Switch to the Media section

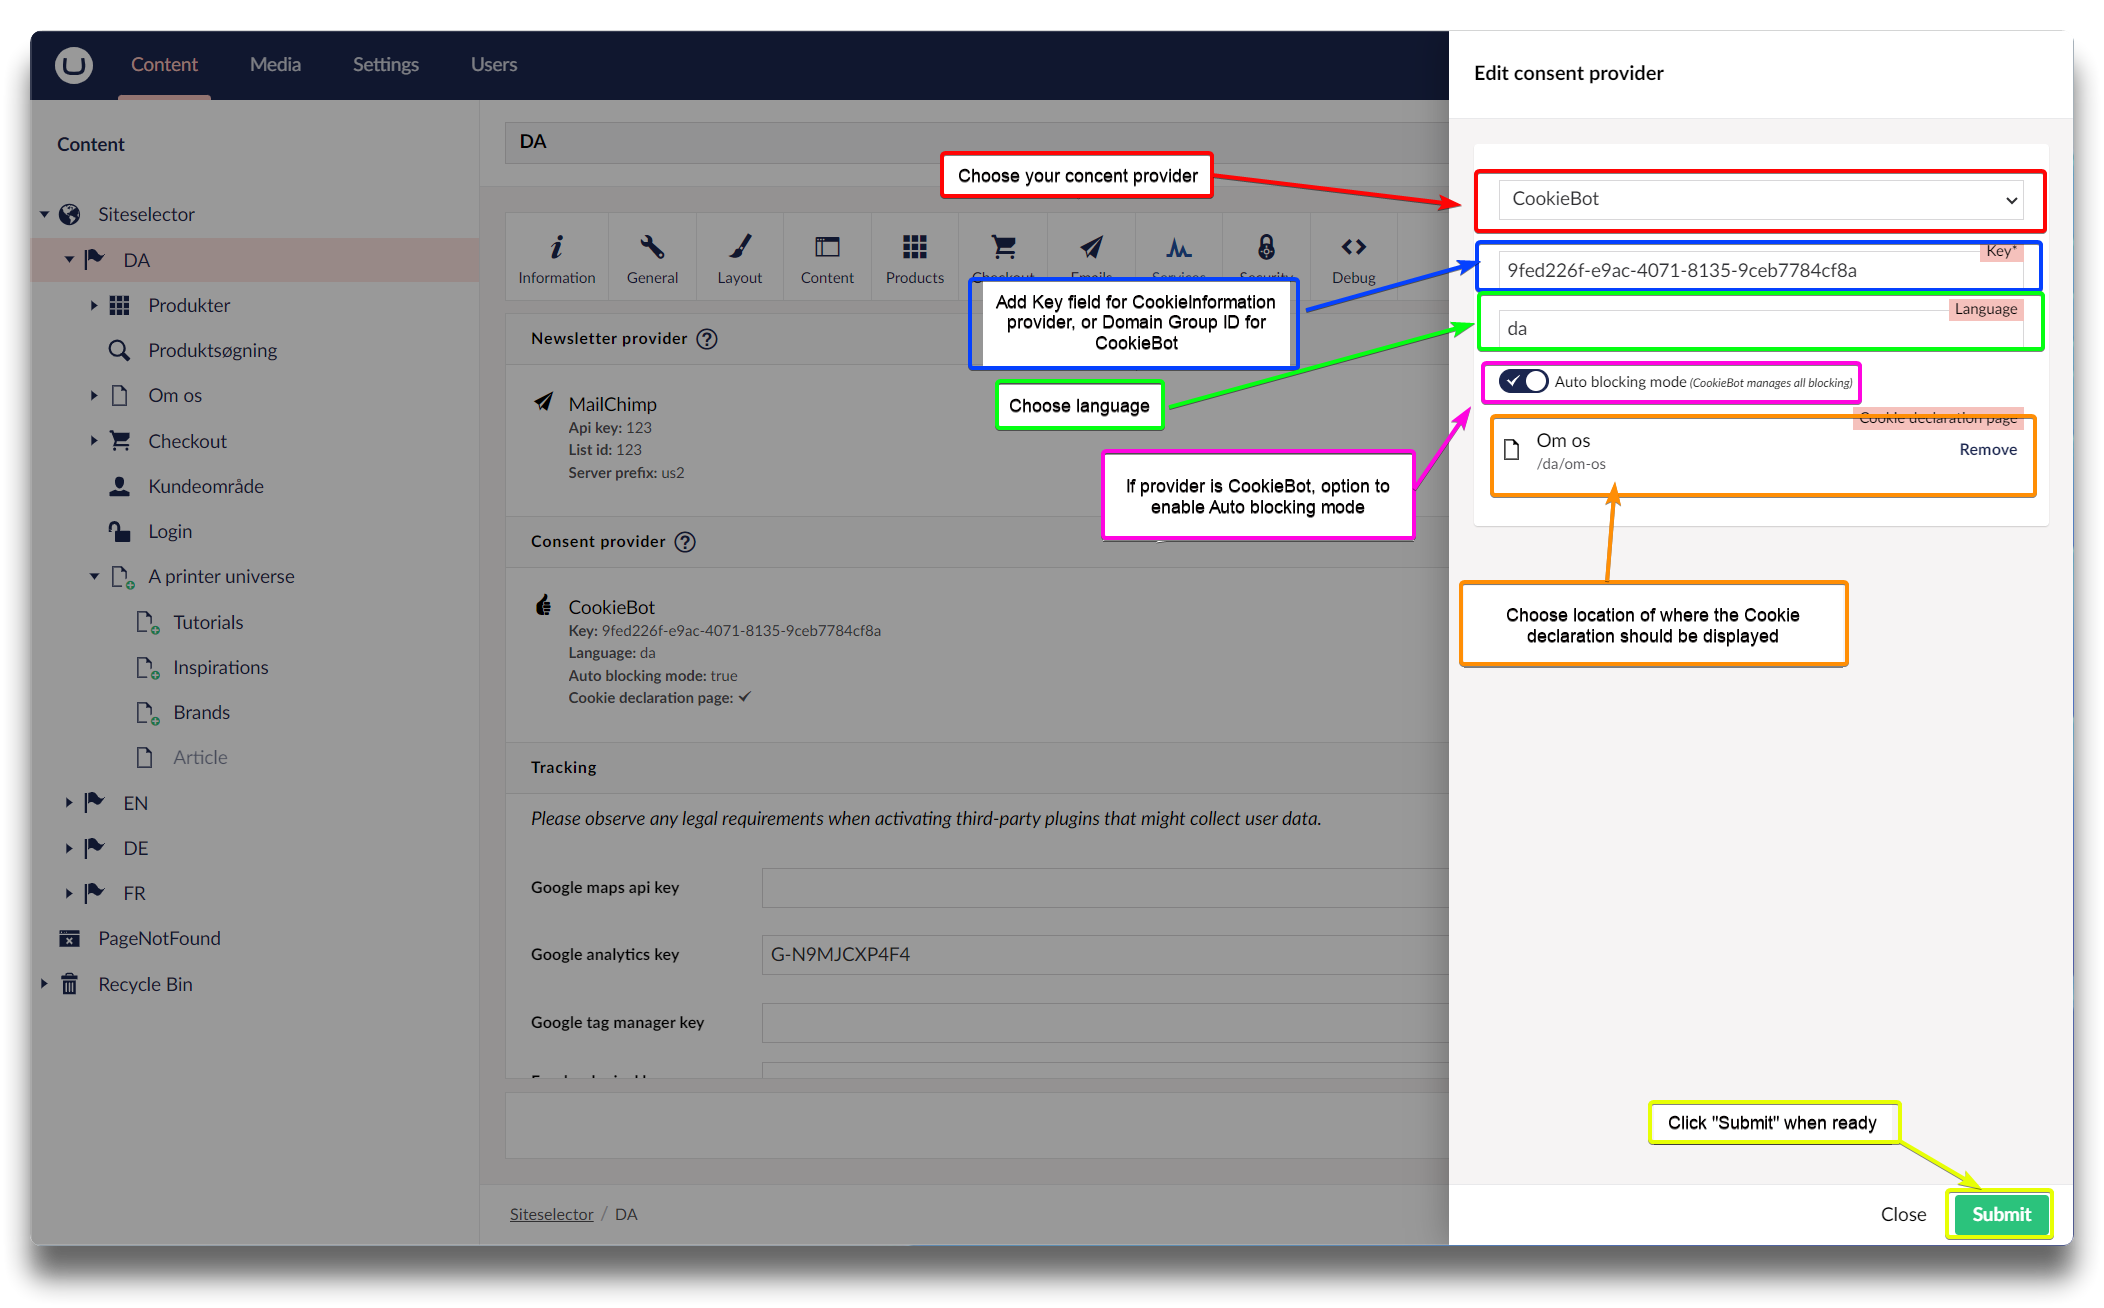point(275,65)
